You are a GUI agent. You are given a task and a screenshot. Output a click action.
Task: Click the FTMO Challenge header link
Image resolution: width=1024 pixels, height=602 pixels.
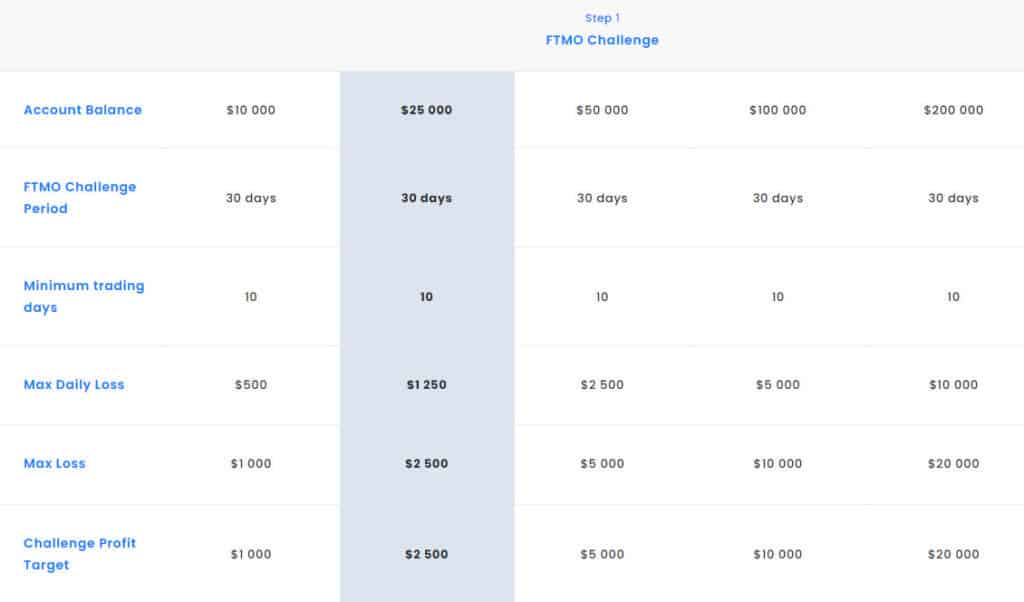(x=601, y=40)
